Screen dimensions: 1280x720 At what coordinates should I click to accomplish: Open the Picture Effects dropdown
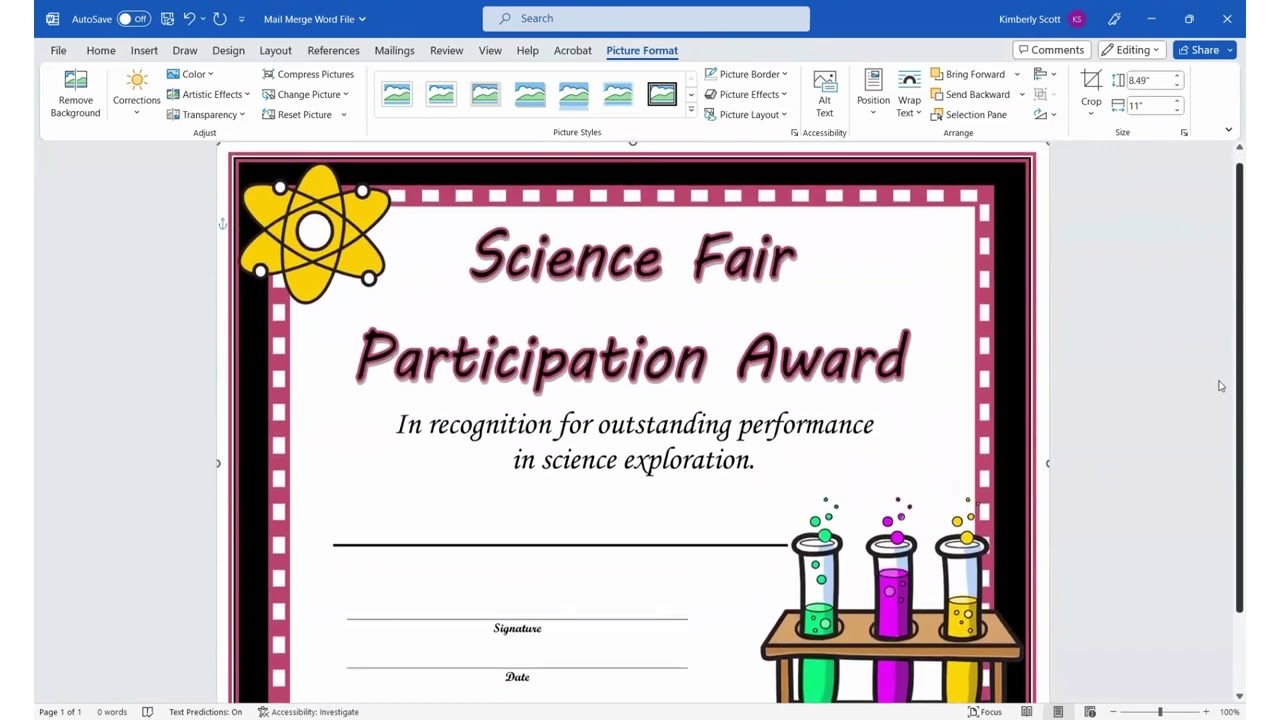[746, 94]
